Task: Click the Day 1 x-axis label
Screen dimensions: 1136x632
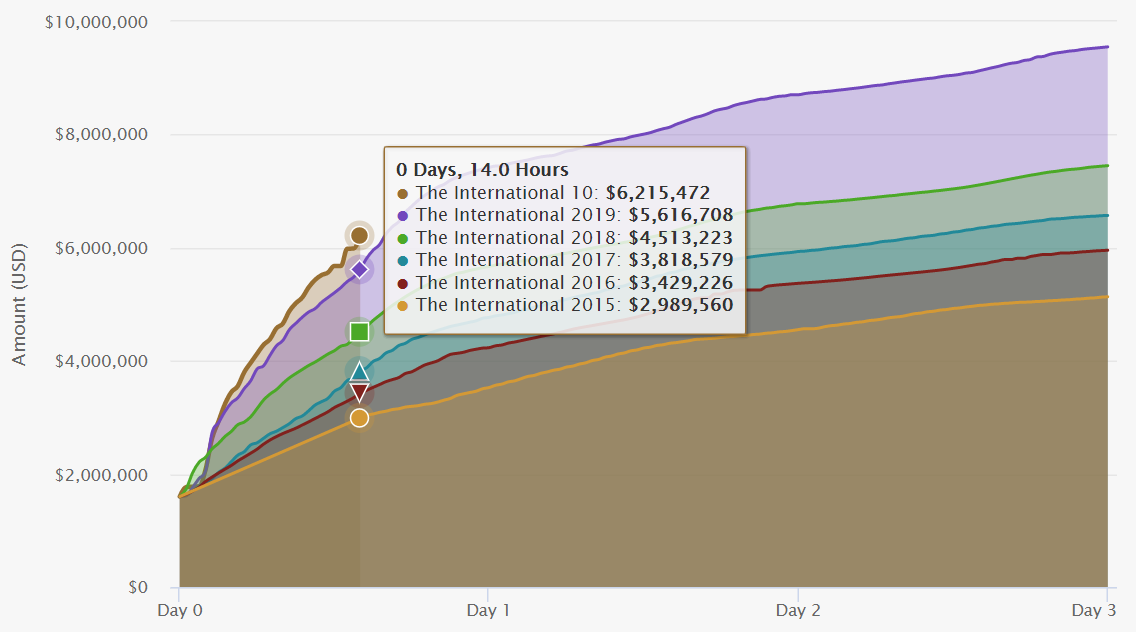Action: click(488, 610)
